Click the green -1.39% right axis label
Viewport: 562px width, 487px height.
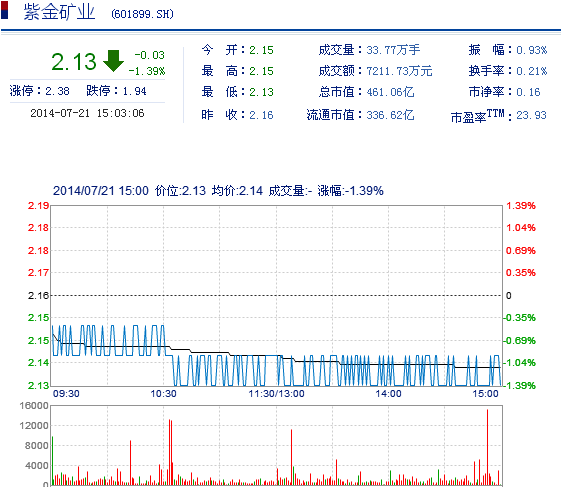pyautogui.click(x=520, y=386)
